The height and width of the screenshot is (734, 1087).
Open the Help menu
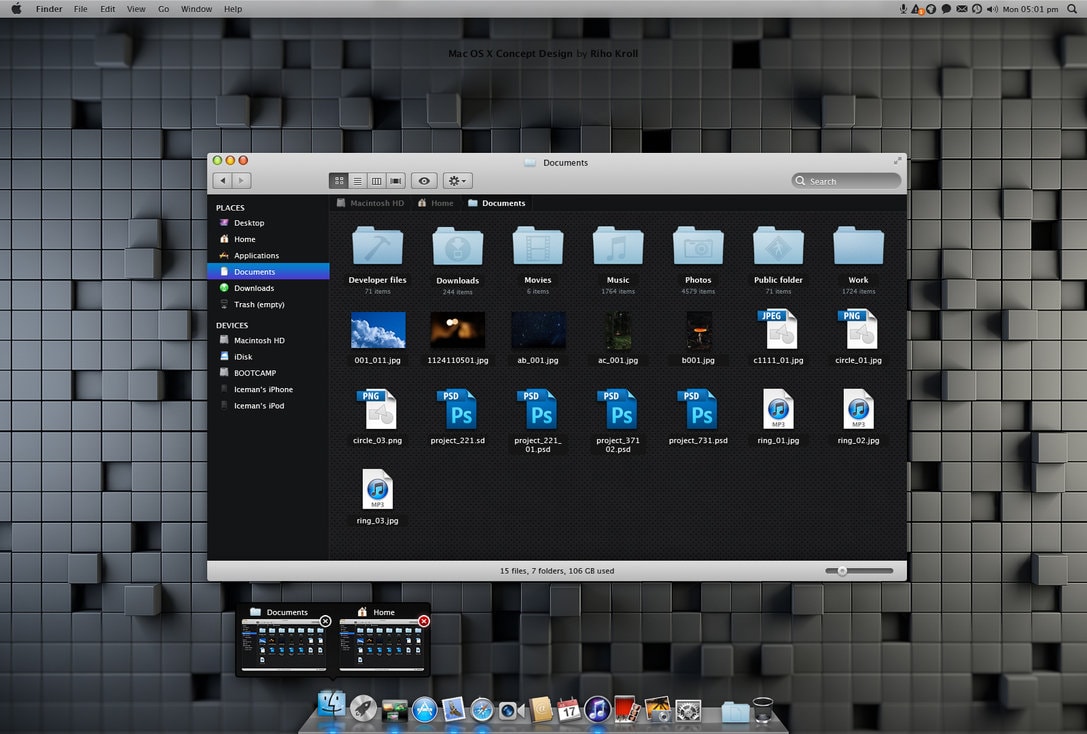click(x=233, y=9)
